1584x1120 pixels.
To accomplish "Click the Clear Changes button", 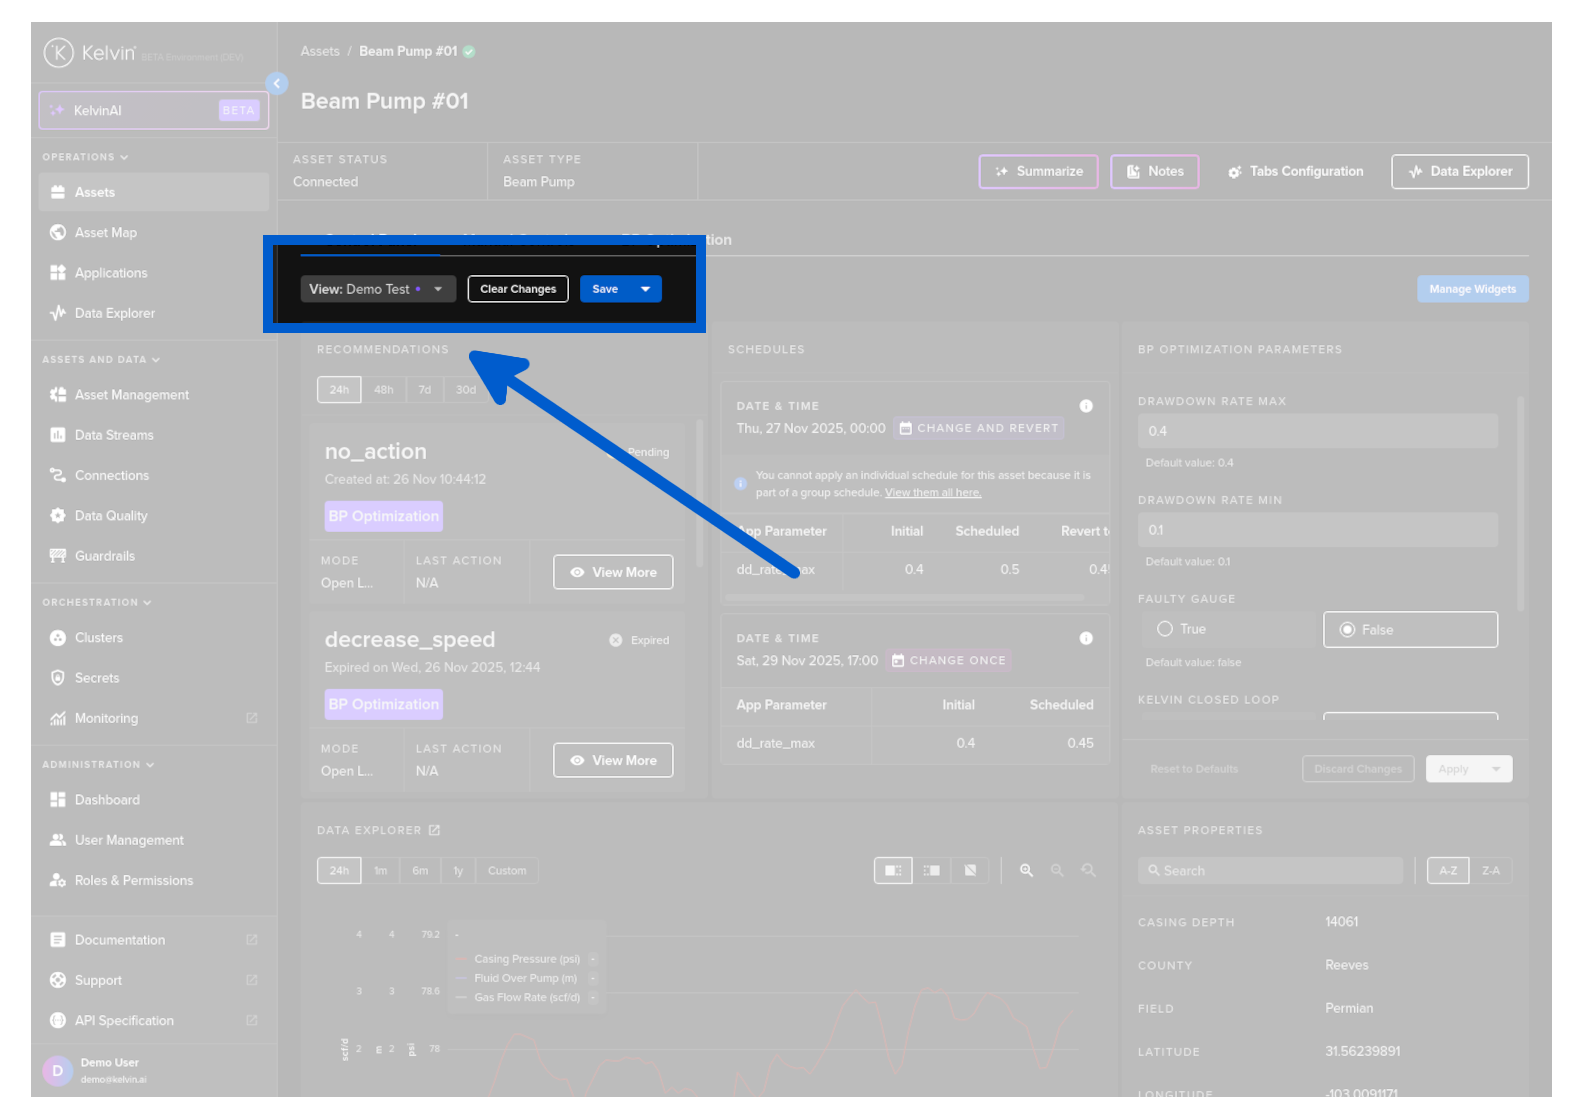I will click(518, 289).
